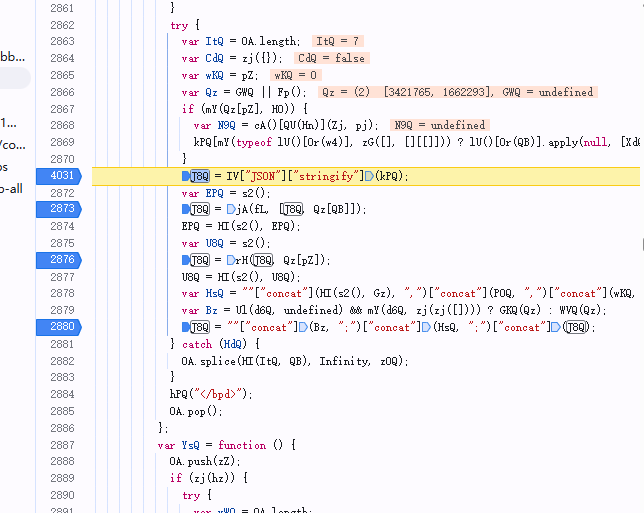Click the 'typeof' keyword on line 2869

tap(254, 143)
